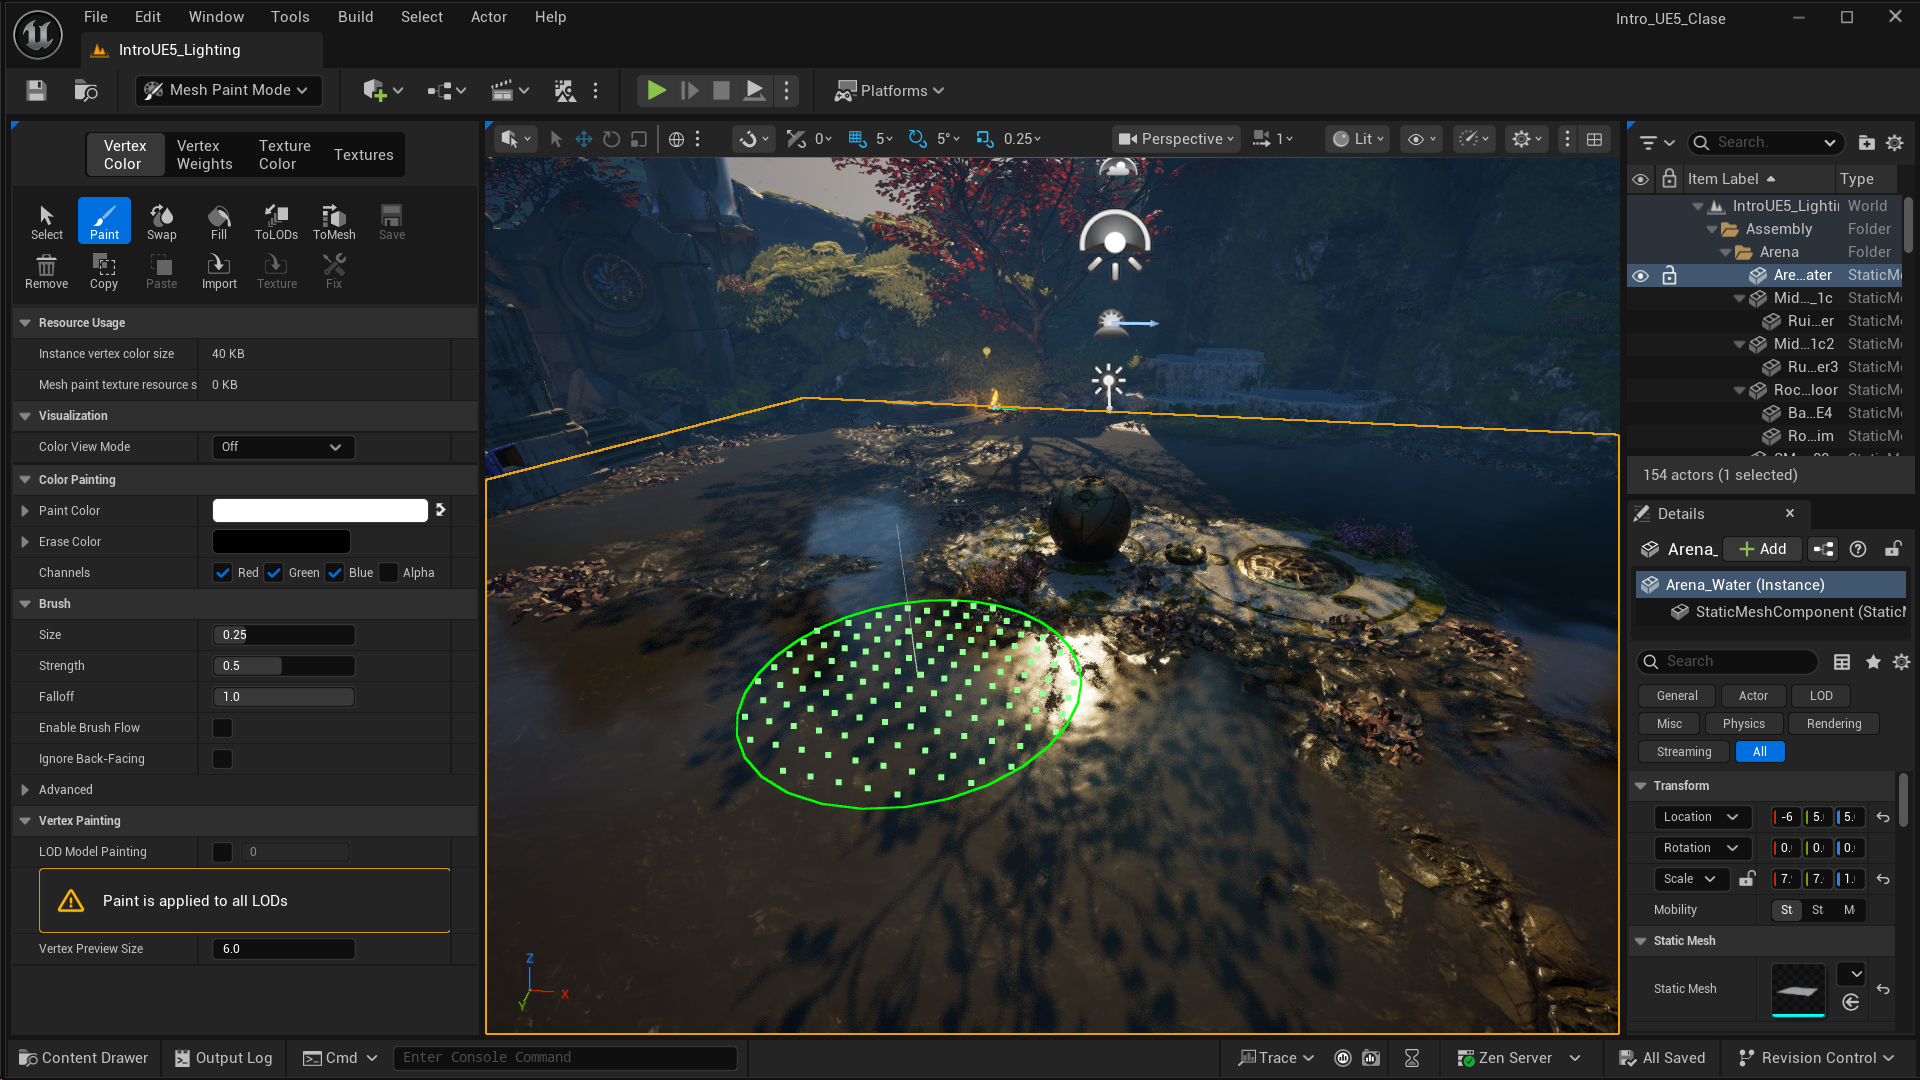Open the Content Drawer
1920x1080 pixels.
tap(84, 1058)
